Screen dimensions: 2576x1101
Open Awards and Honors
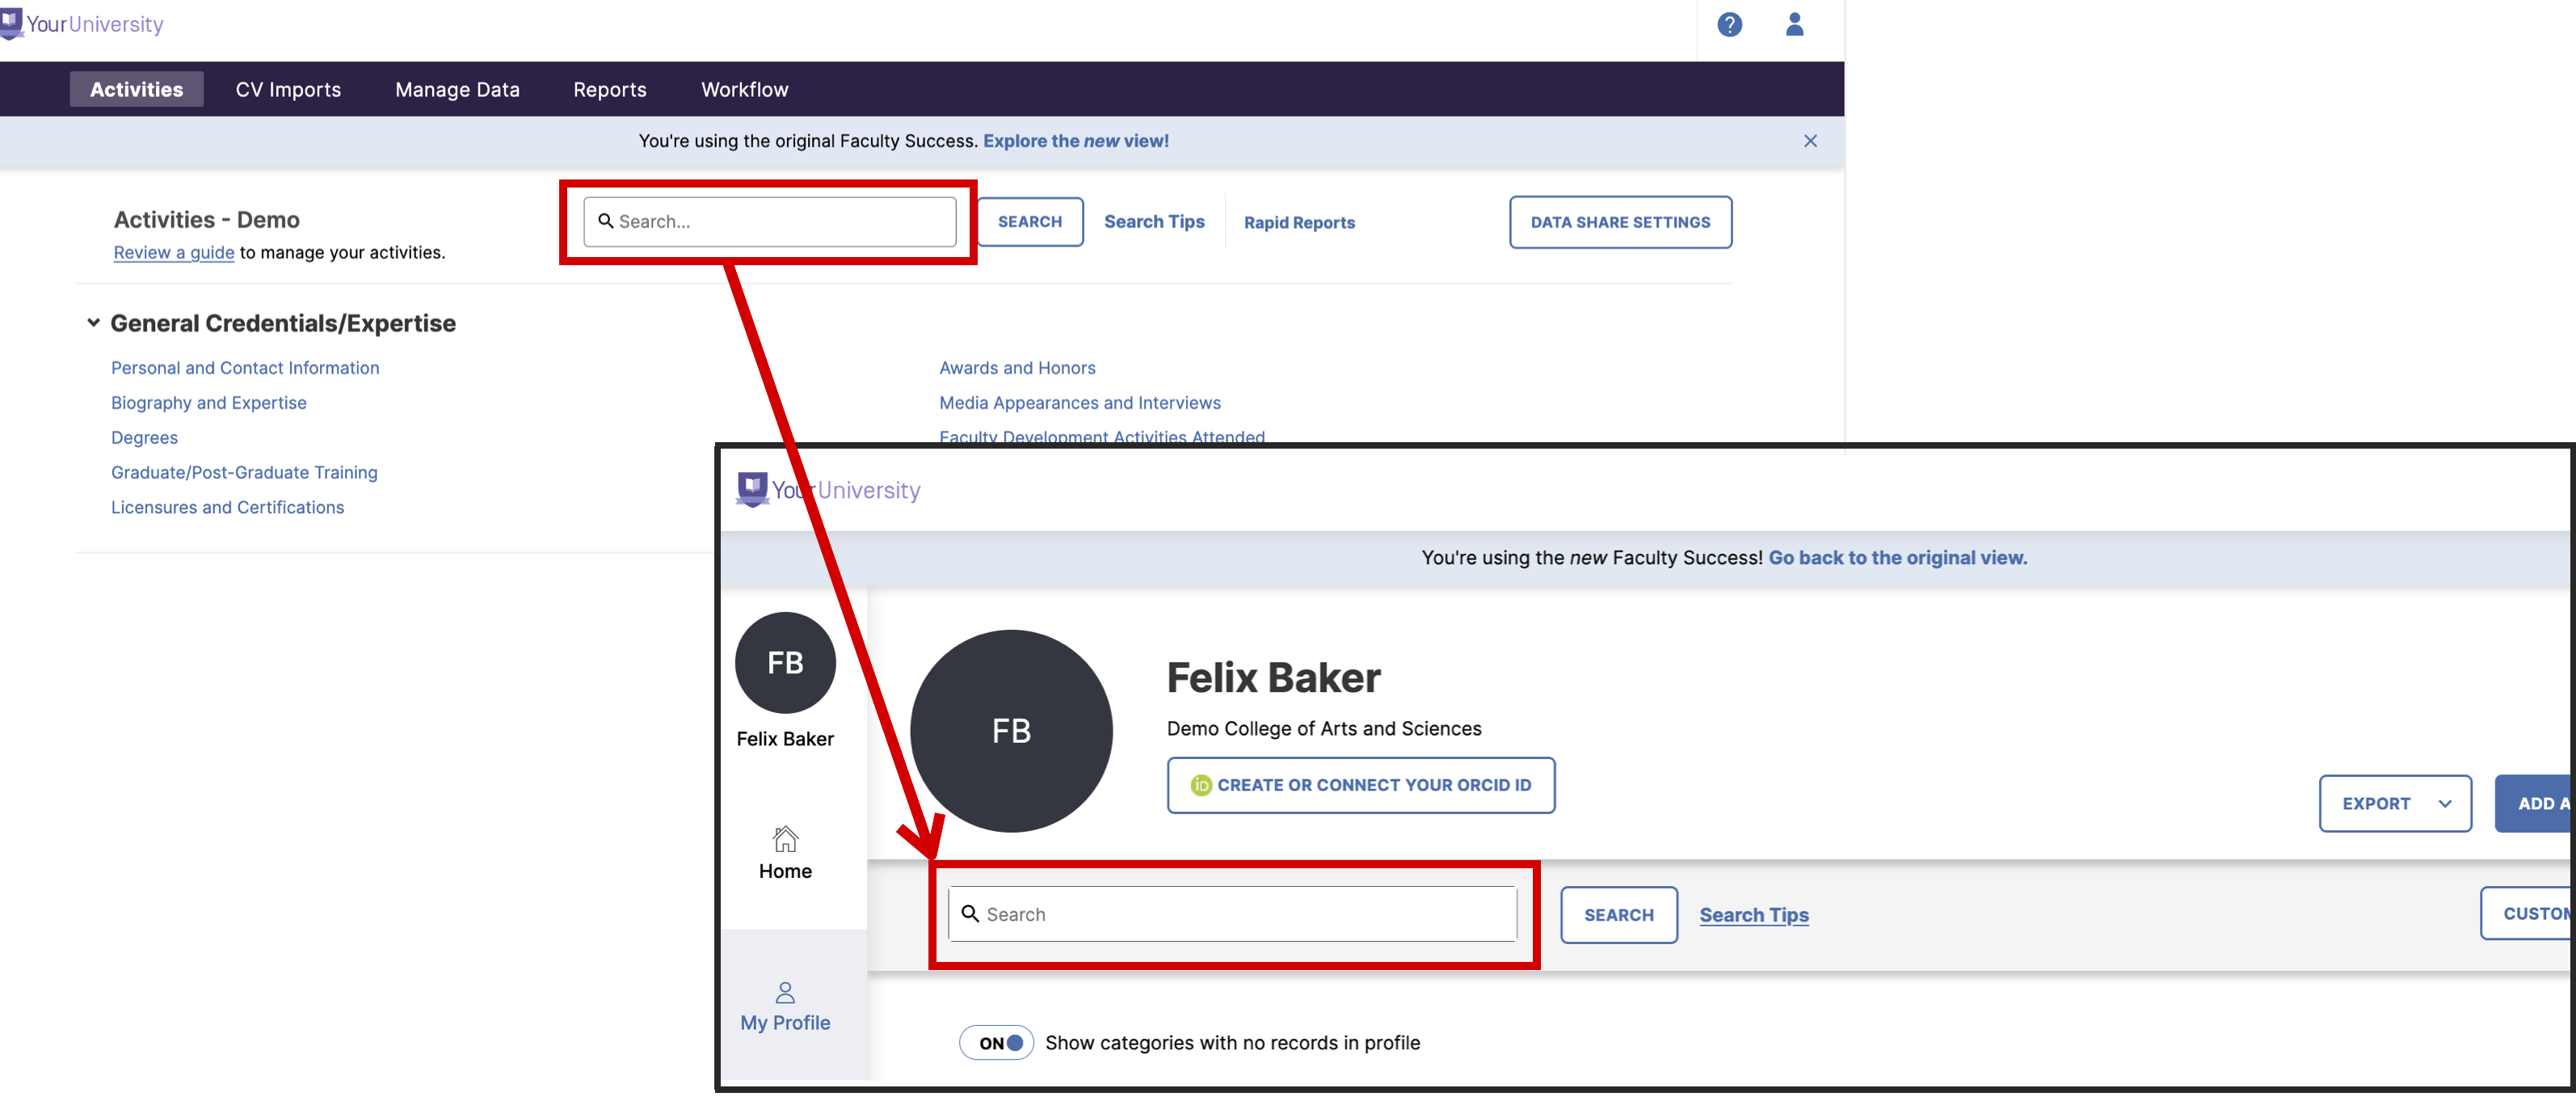click(x=1017, y=368)
